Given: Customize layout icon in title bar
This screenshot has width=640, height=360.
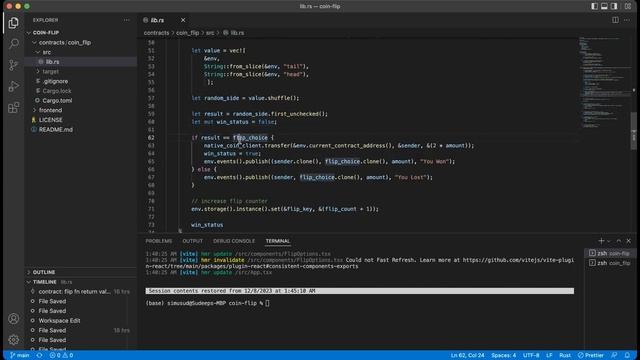Looking at the screenshot, I should [628, 6].
